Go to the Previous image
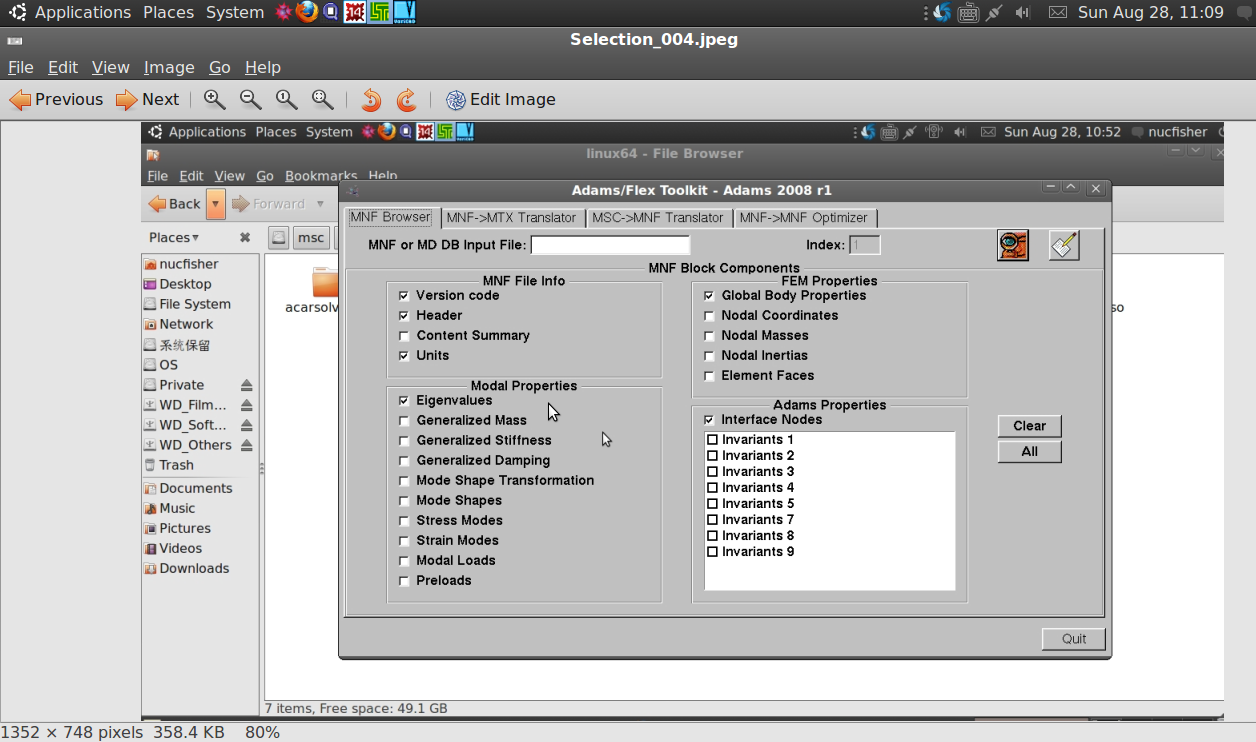This screenshot has height=742, width=1256. click(x=56, y=99)
